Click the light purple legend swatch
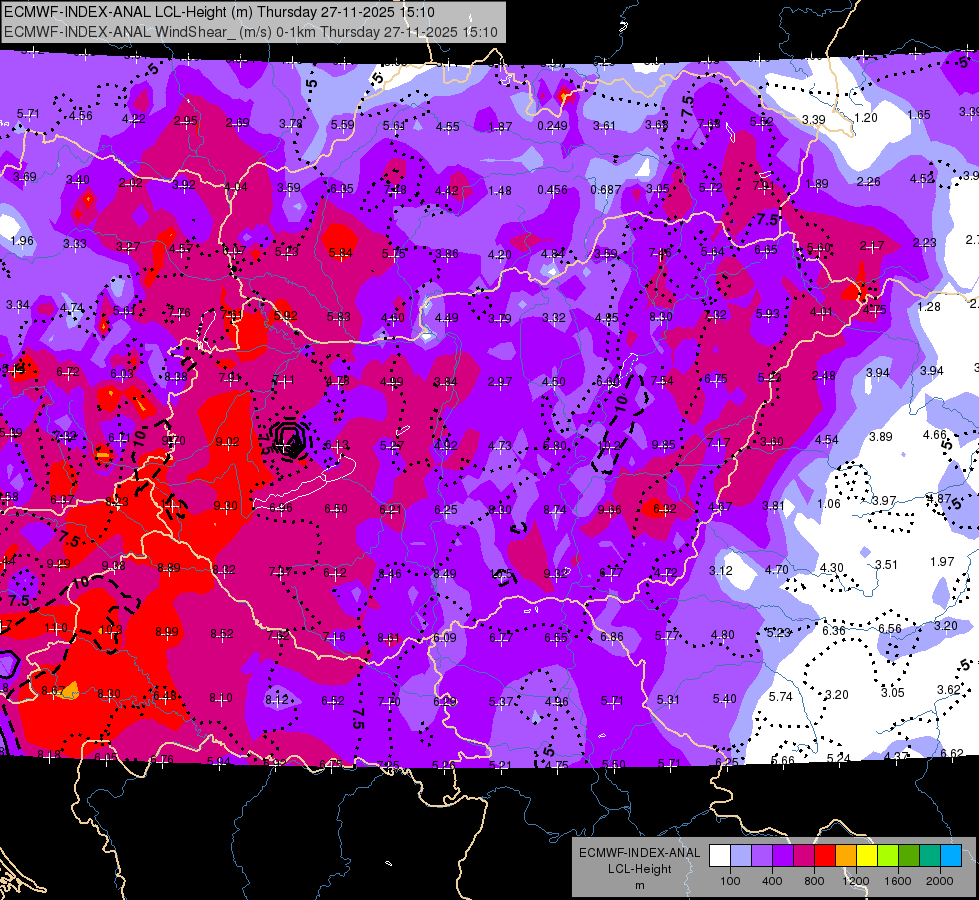 [x=762, y=856]
